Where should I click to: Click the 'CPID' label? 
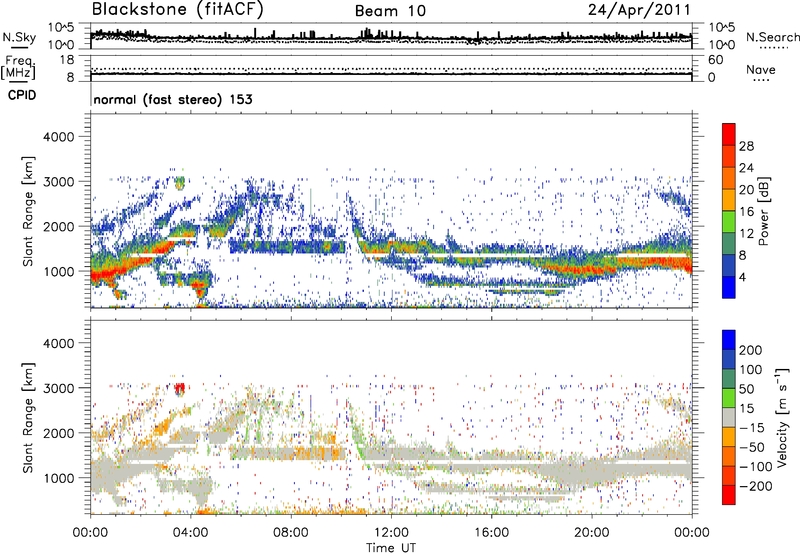tap(22, 95)
